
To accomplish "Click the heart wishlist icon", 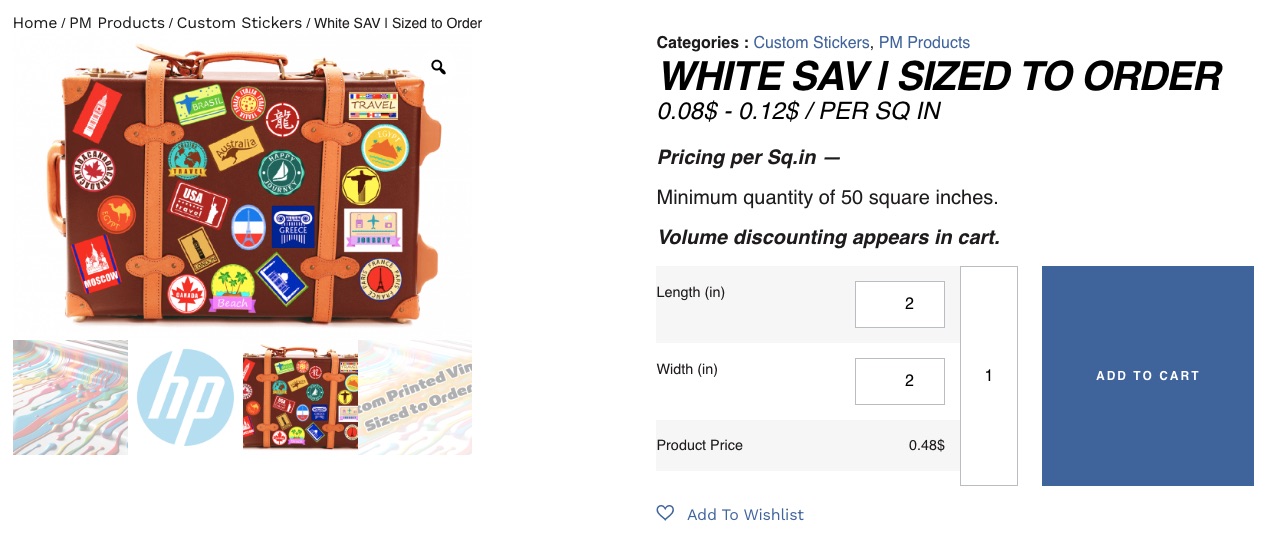I will click(x=665, y=513).
